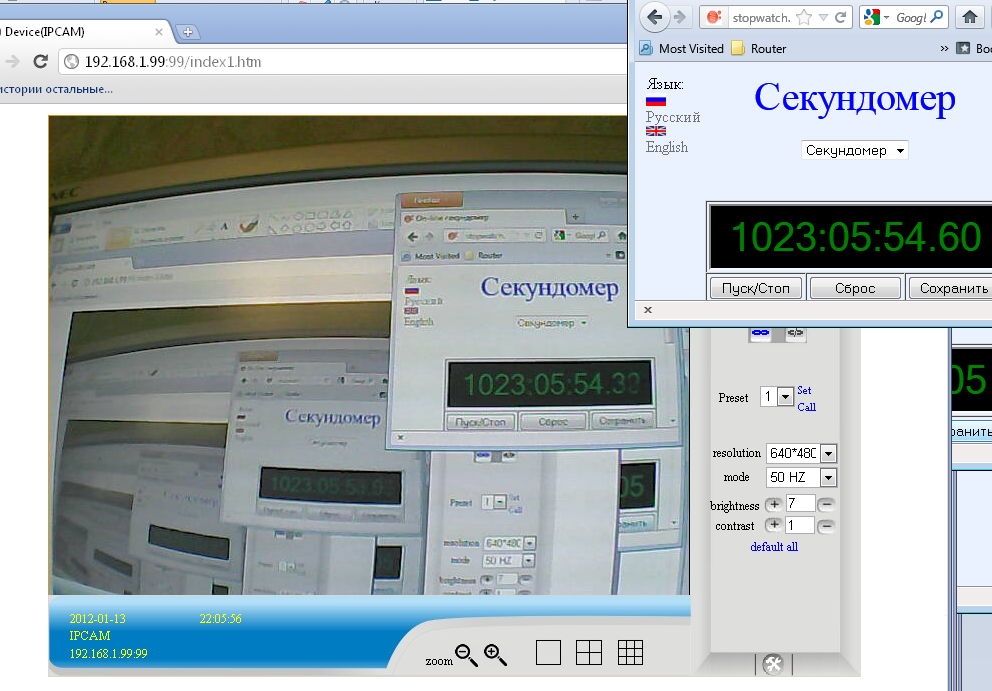Increase brightness with plus button
Image resolution: width=992 pixels, height=691 pixels.
(x=774, y=505)
